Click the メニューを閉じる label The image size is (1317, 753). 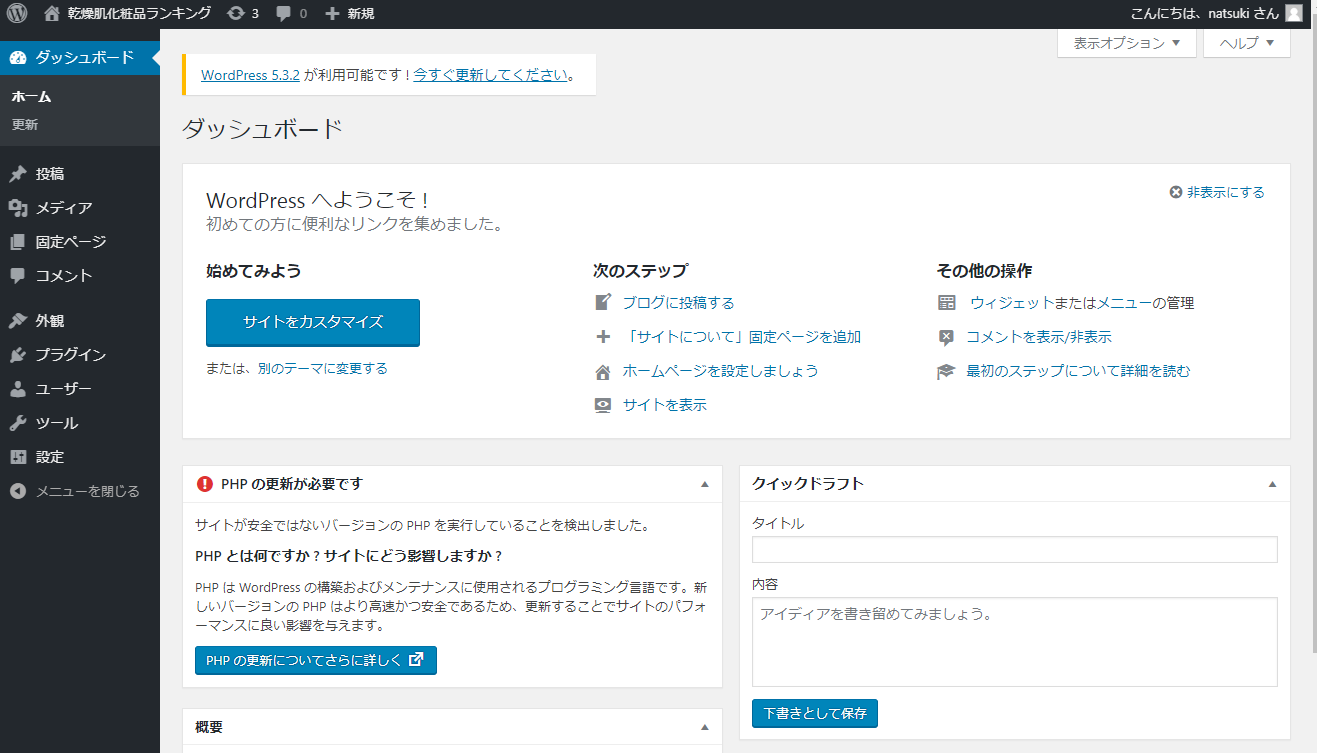pos(88,491)
